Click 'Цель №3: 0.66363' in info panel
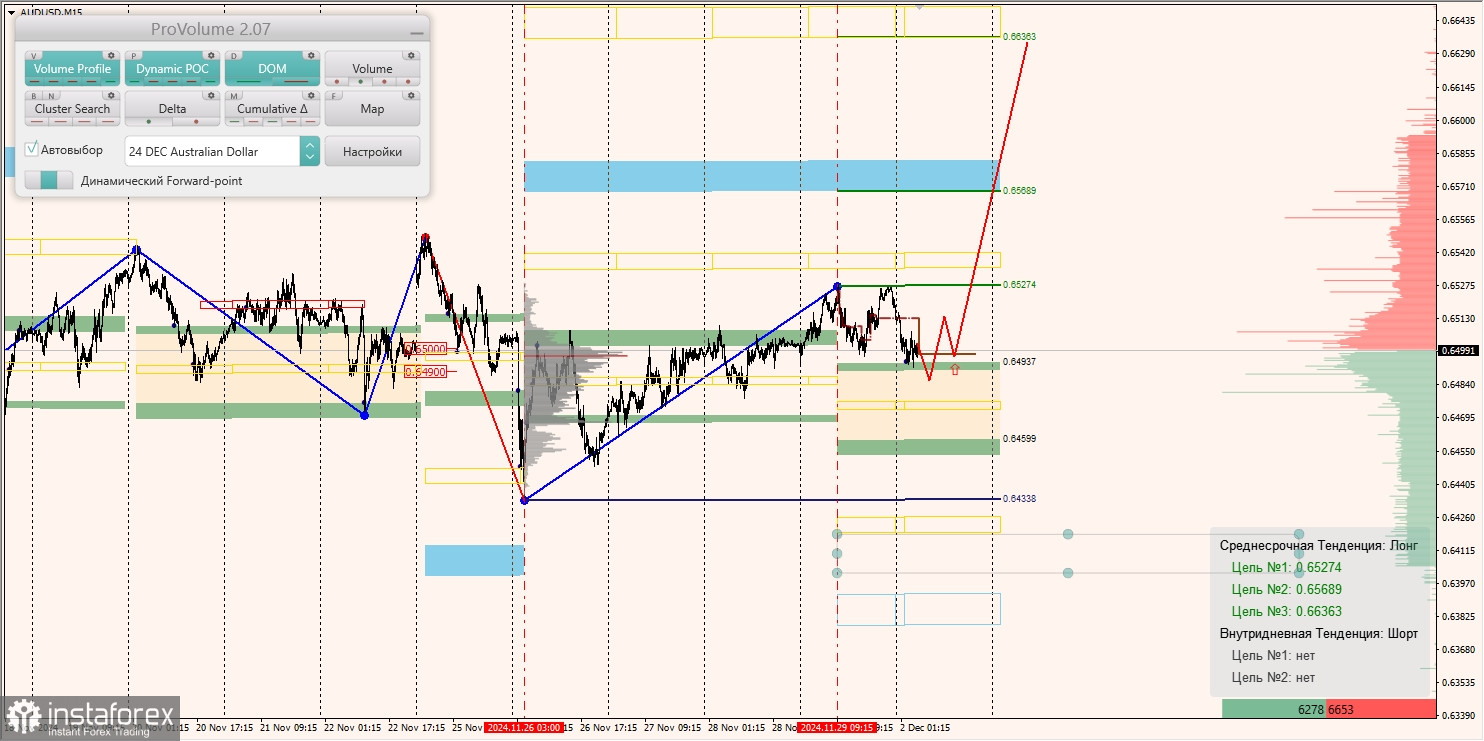This screenshot has width=1484, height=741. (1286, 611)
